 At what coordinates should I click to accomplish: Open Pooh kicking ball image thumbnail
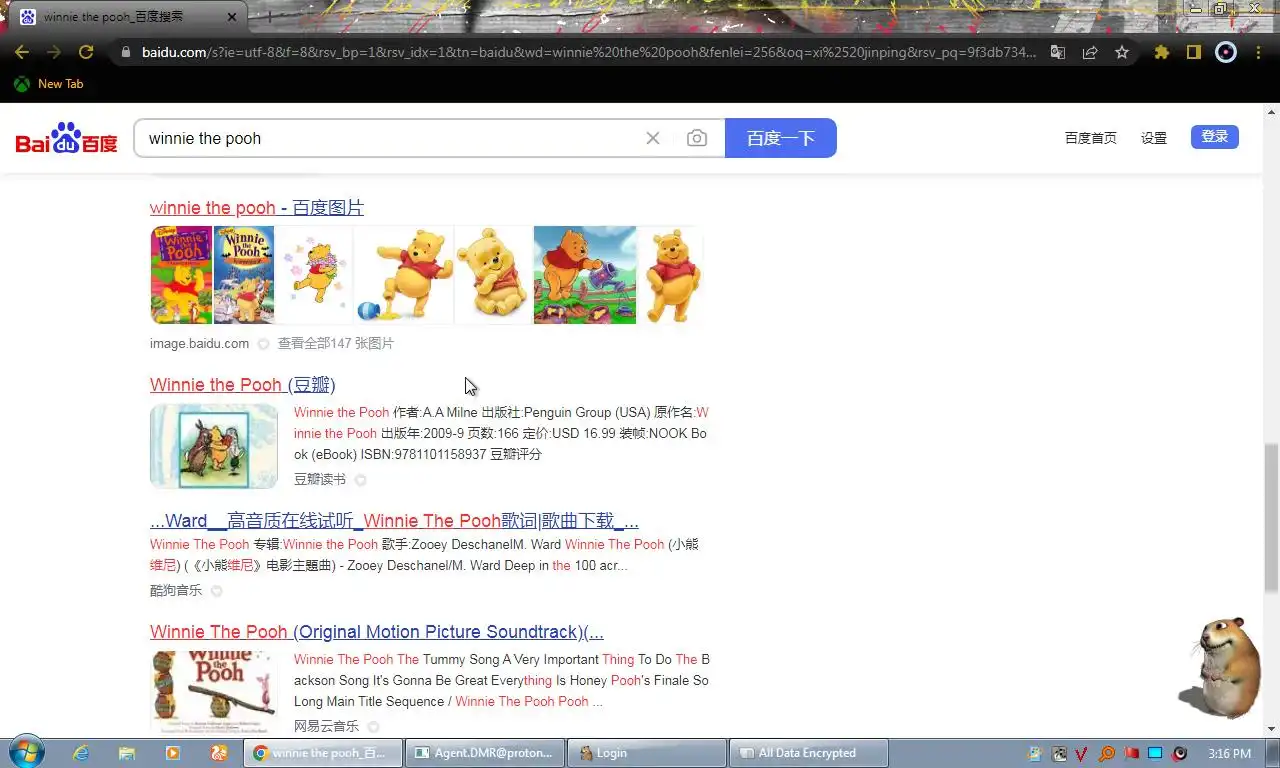404,275
